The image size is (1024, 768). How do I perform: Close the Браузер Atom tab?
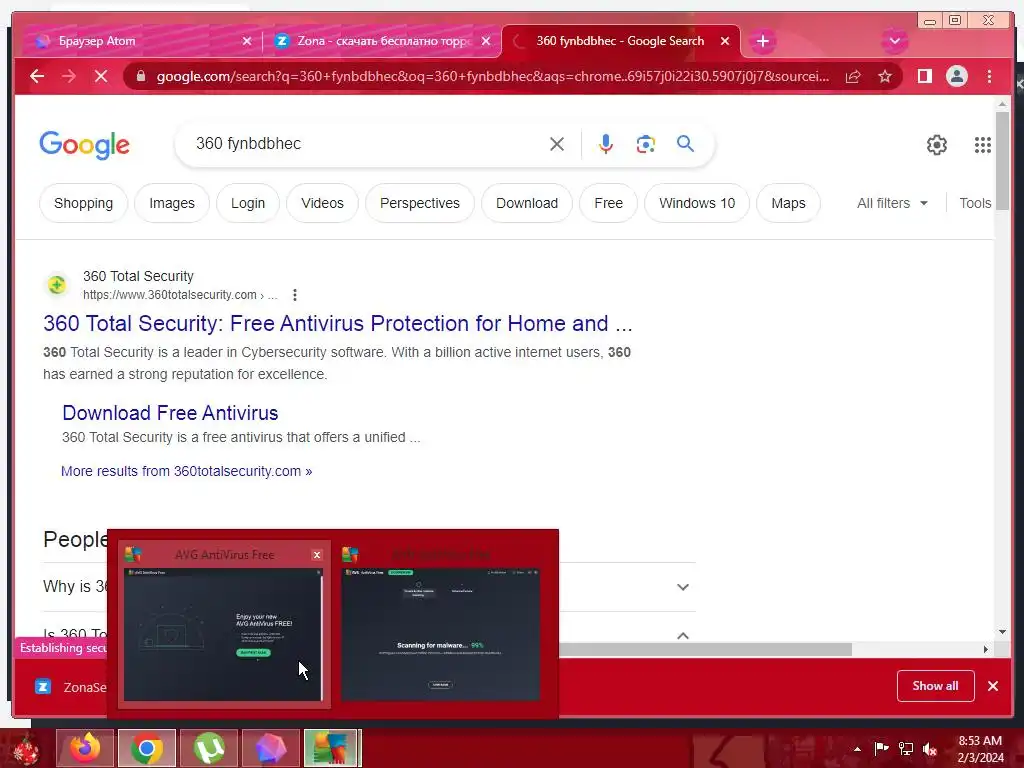point(247,41)
